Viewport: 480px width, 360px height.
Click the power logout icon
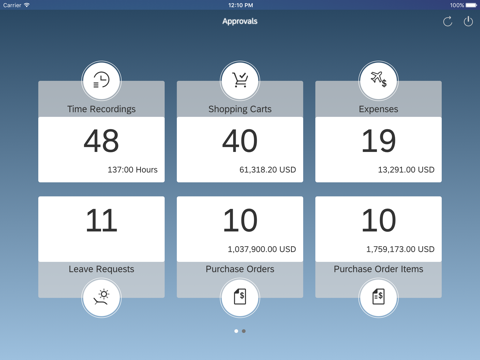pyautogui.click(x=468, y=22)
